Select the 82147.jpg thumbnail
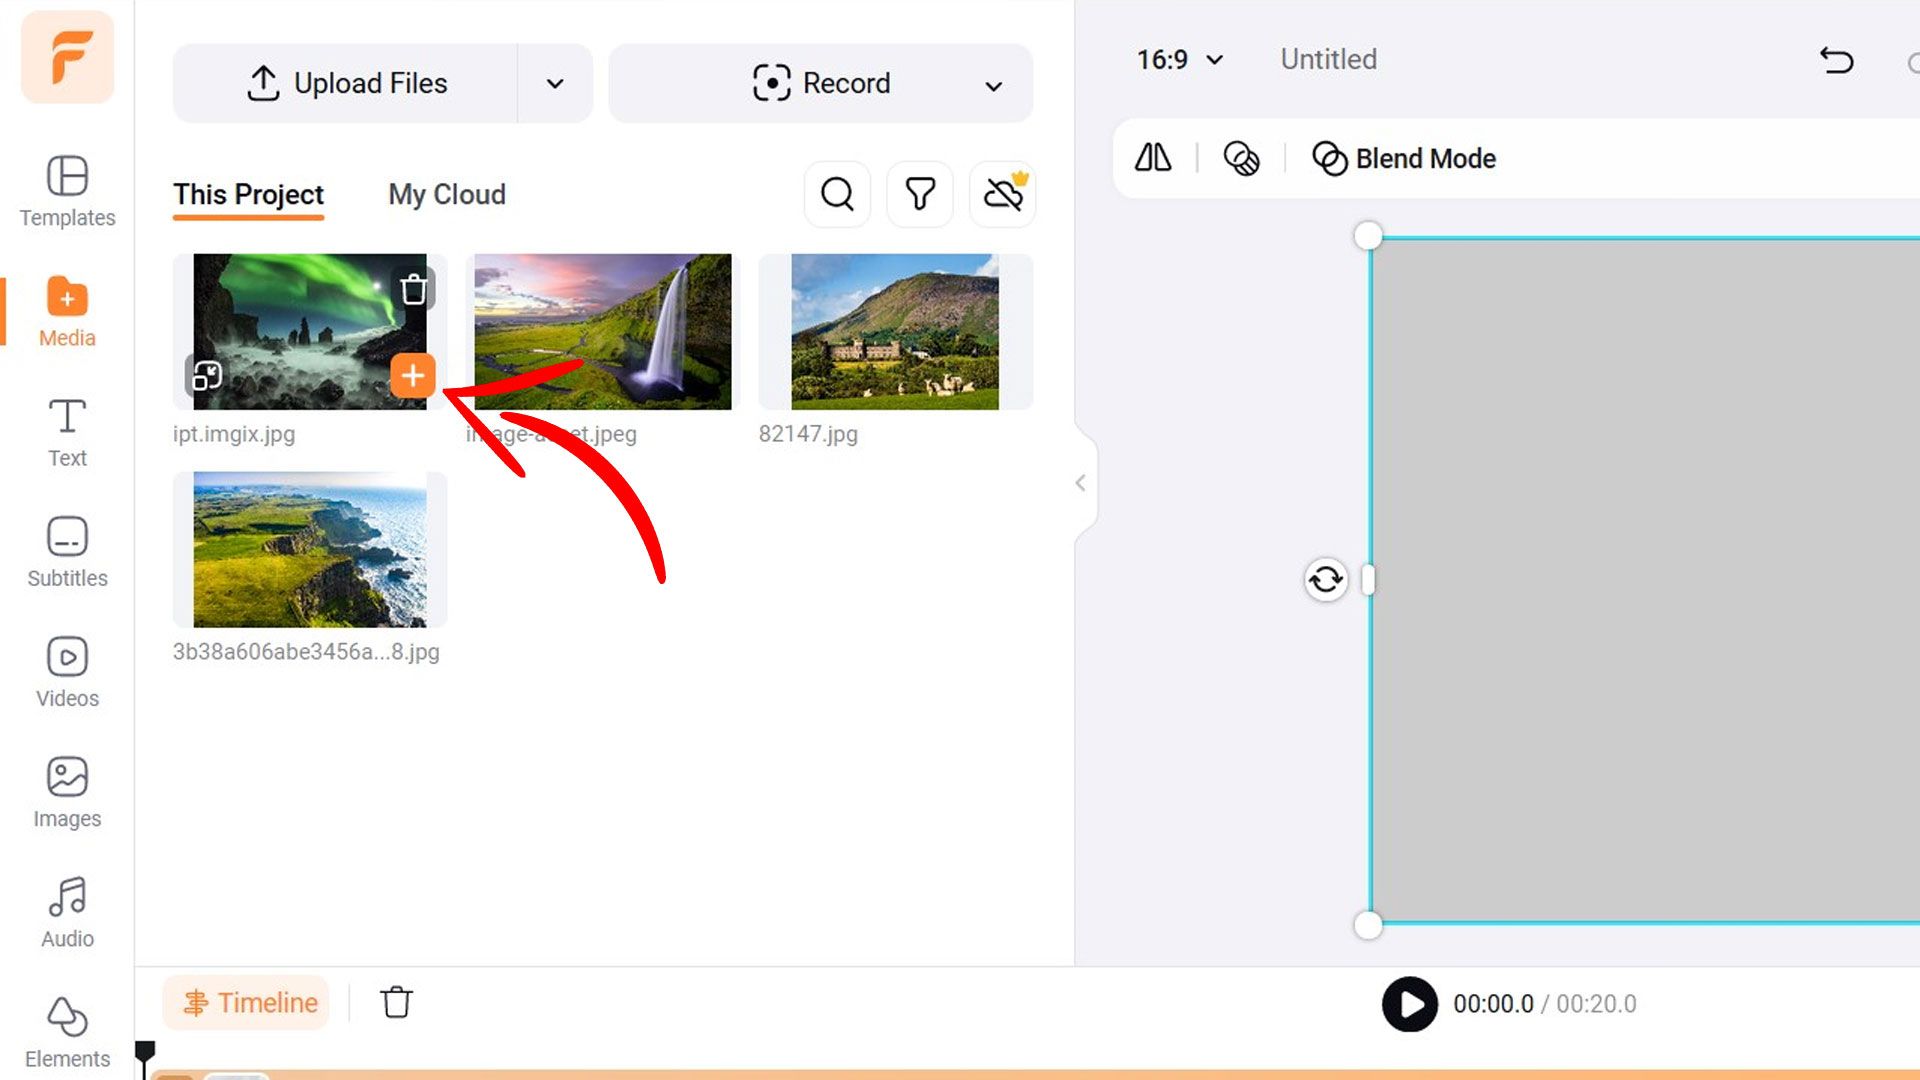 pyautogui.click(x=894, y=331)
